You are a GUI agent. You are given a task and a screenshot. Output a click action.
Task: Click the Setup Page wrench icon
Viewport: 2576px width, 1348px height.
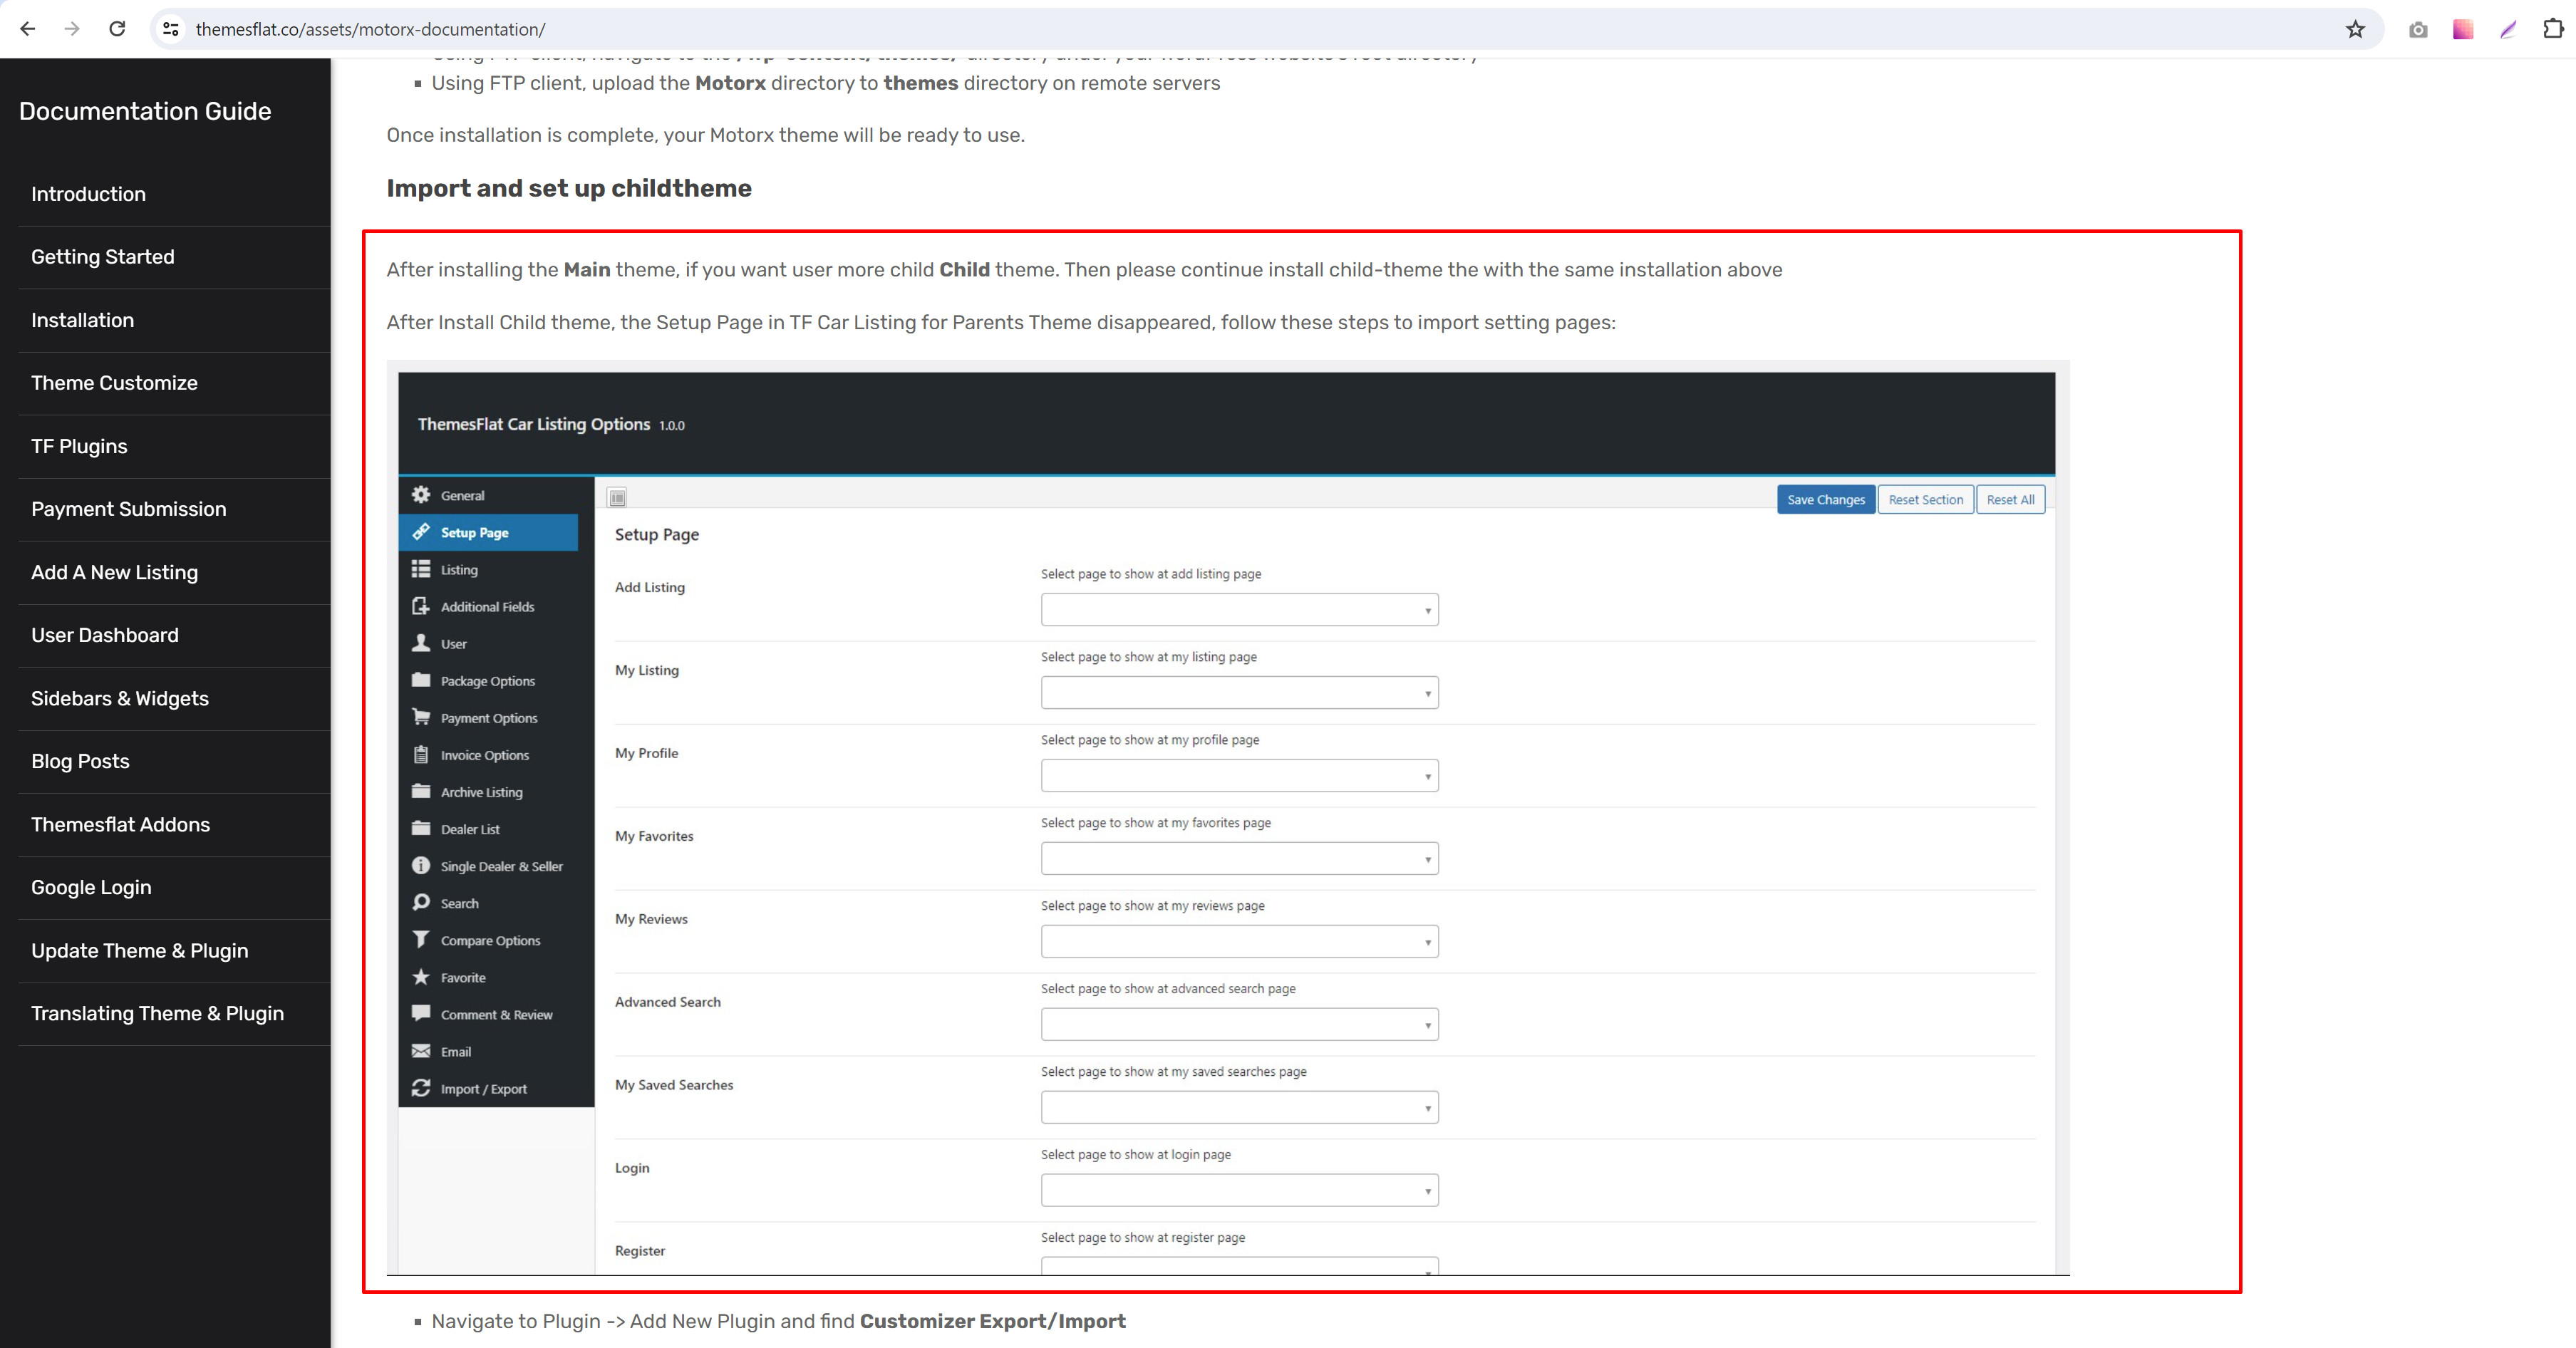(421, 532)
